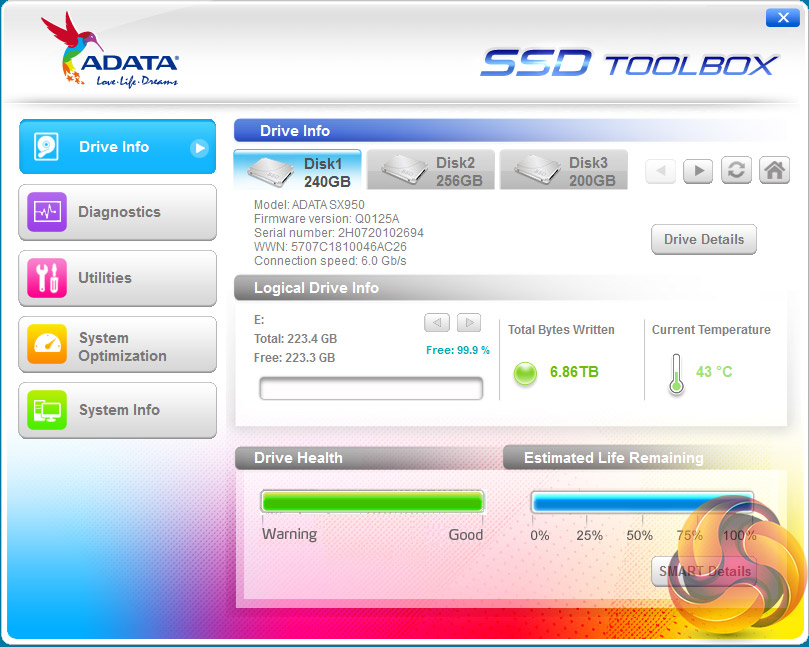
Task: Show previous logical drive
Action: point(437,322)
